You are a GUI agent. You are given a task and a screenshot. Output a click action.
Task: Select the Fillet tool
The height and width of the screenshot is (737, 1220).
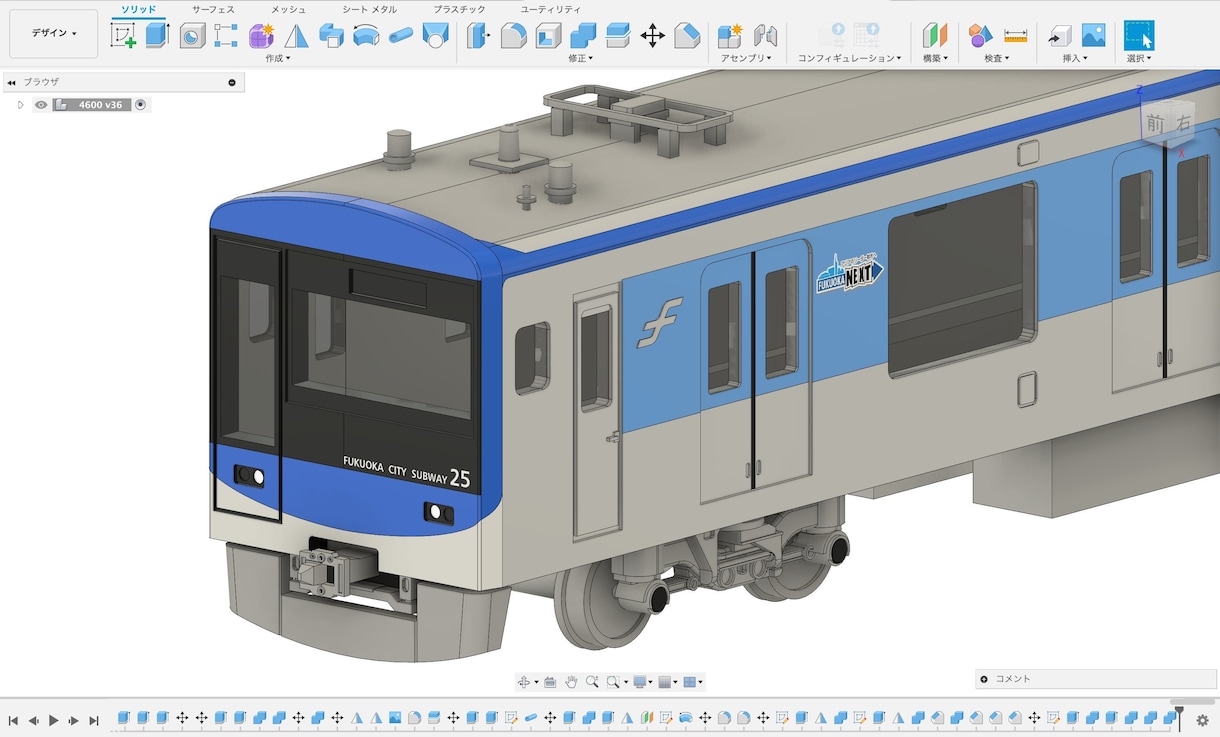coord(513,36)
